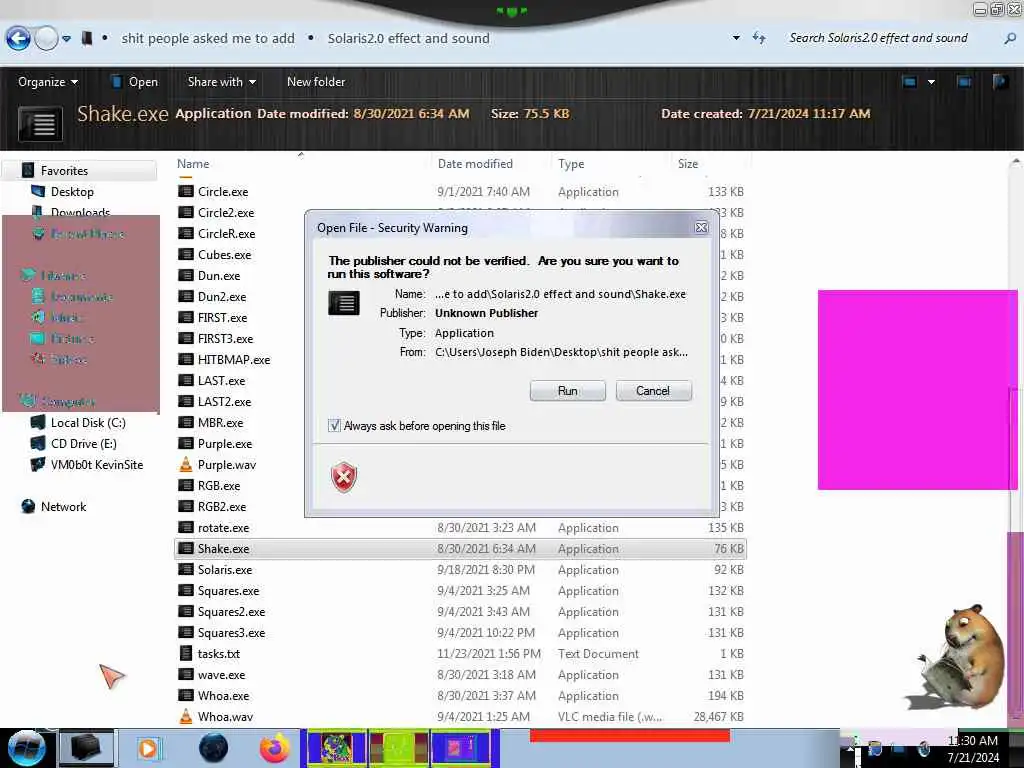Select the Circle2.exe file icon
This screenshot has height=768, width=1024.
(x=185, y=212)
